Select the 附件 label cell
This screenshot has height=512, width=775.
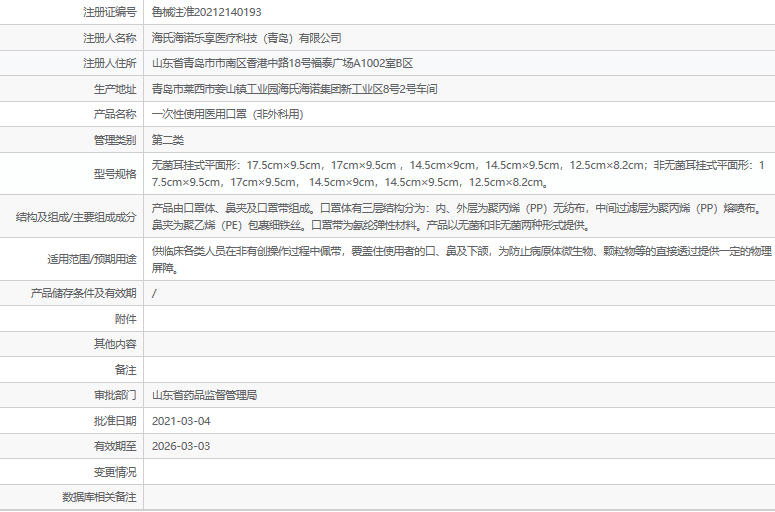point(125,318)
